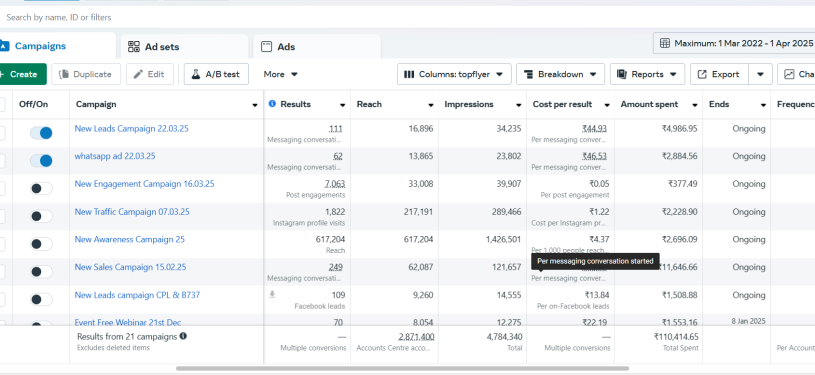Click the 7,063 post engagements value
Screen dimensions: 815x375
(x=335, y=184)
